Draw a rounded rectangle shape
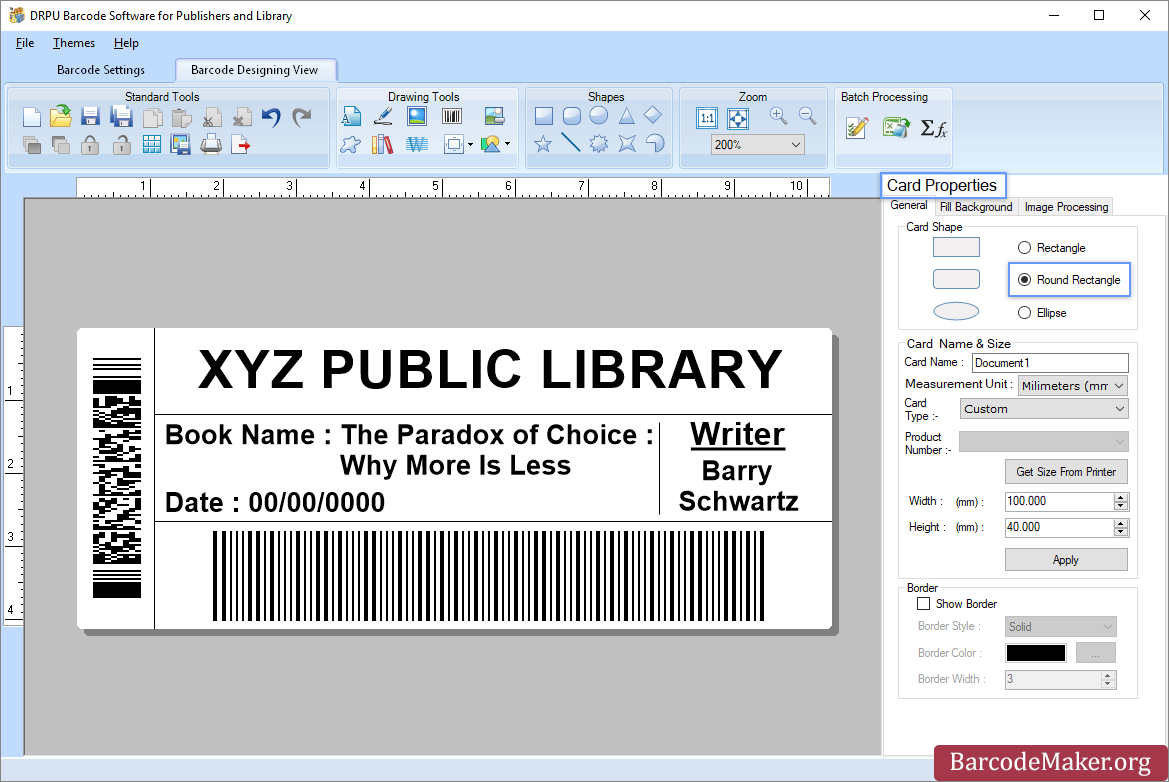The image size is (1169, 782). coord(572,116)
